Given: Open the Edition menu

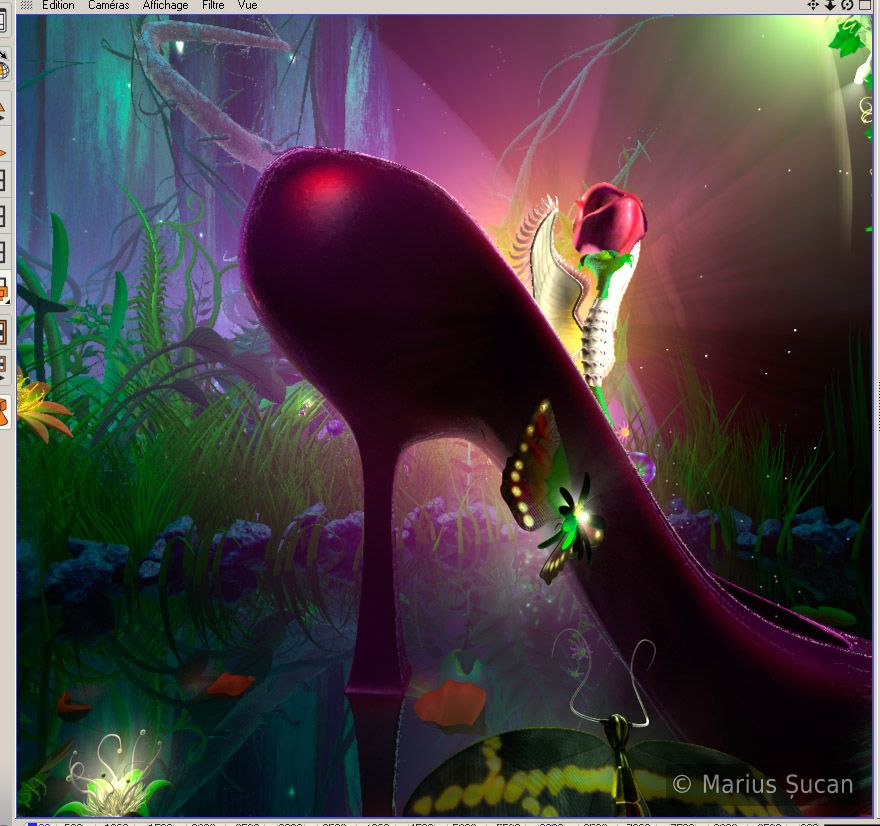Looking at the screenshot, I should [x=58, y=5].
